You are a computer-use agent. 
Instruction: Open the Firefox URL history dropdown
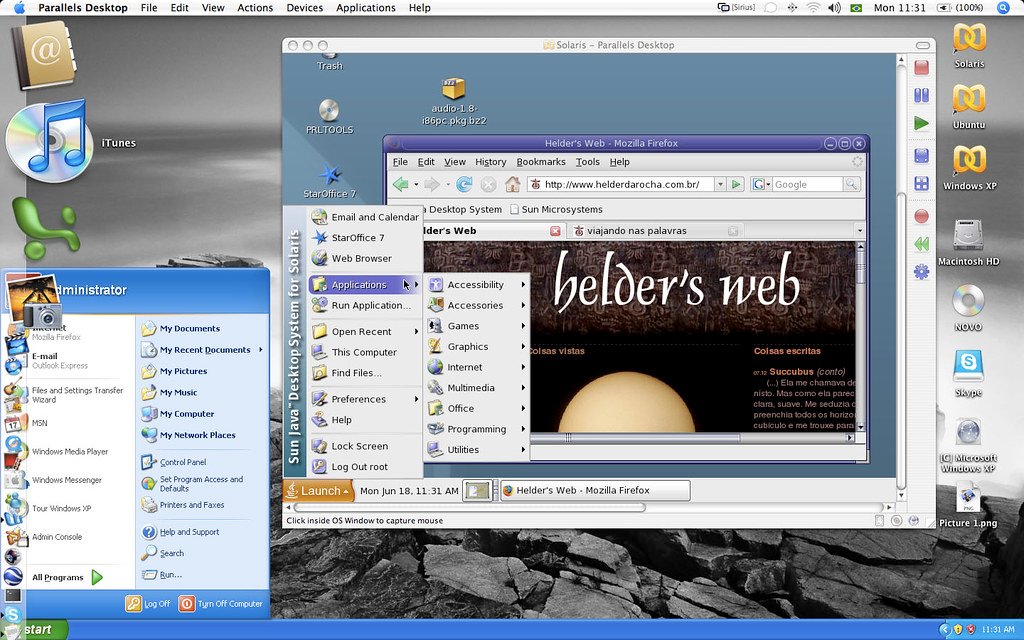[720, 185]
